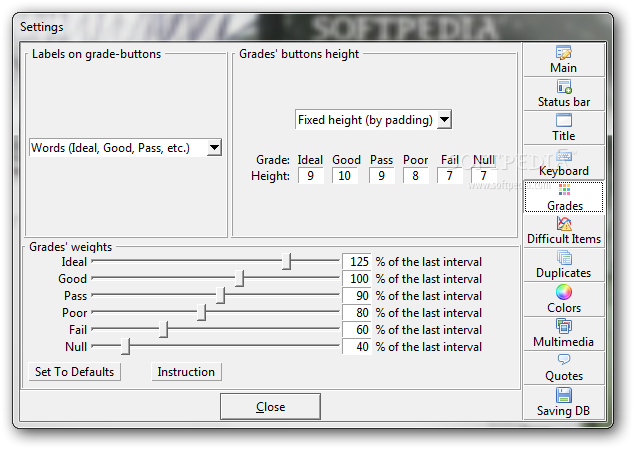Open the Fixed height dropdown arrow
Viewport: 634px width, 449px height.
[x=444, y=119]
